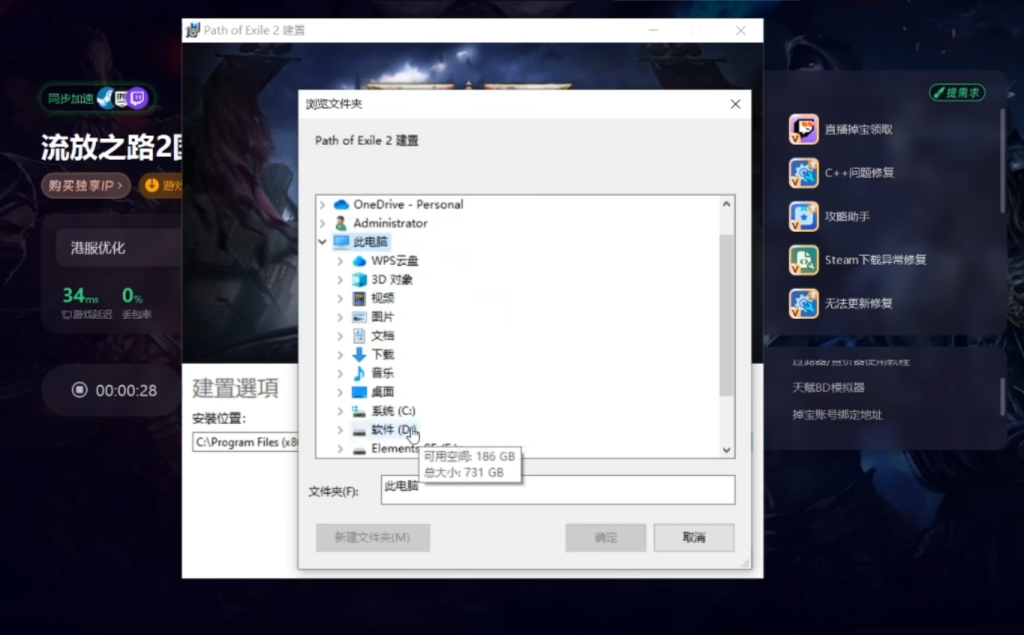Open the 无法更新修复 fix icon

803,303
